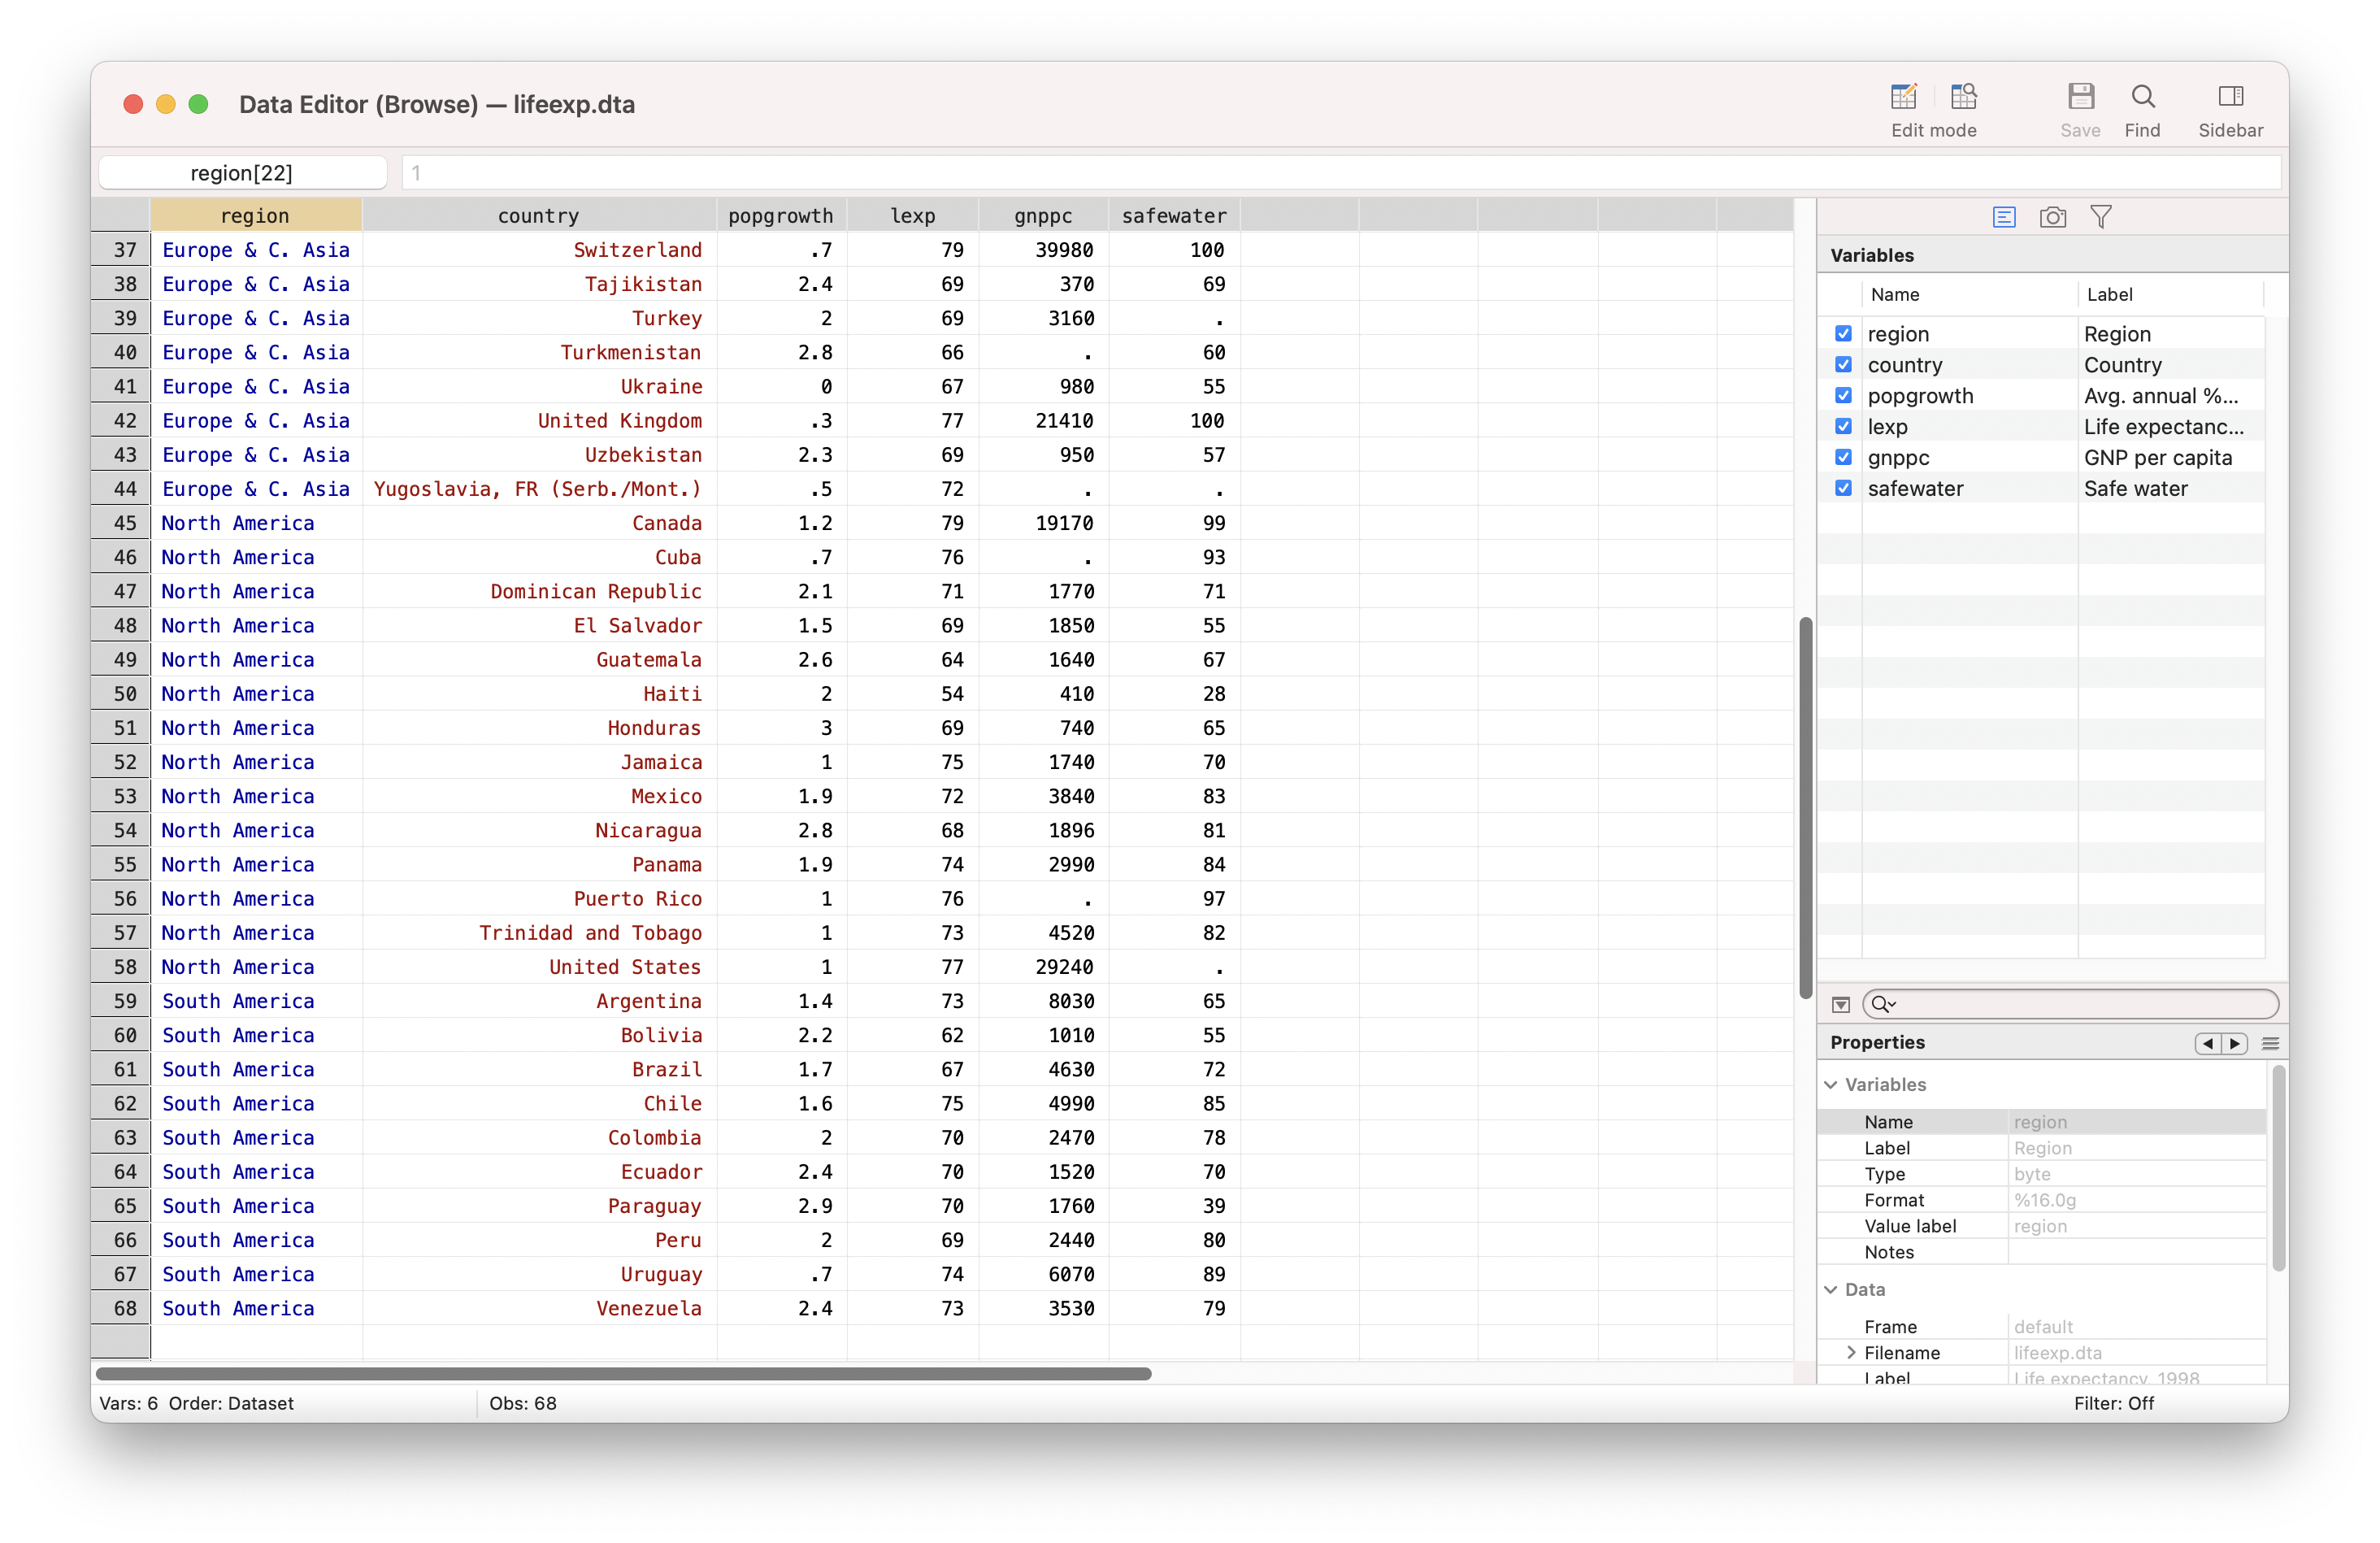Uncheck the popgrowth variable checkbox
This screenshot has width=2380, height=1543.
click(1843, 396)
